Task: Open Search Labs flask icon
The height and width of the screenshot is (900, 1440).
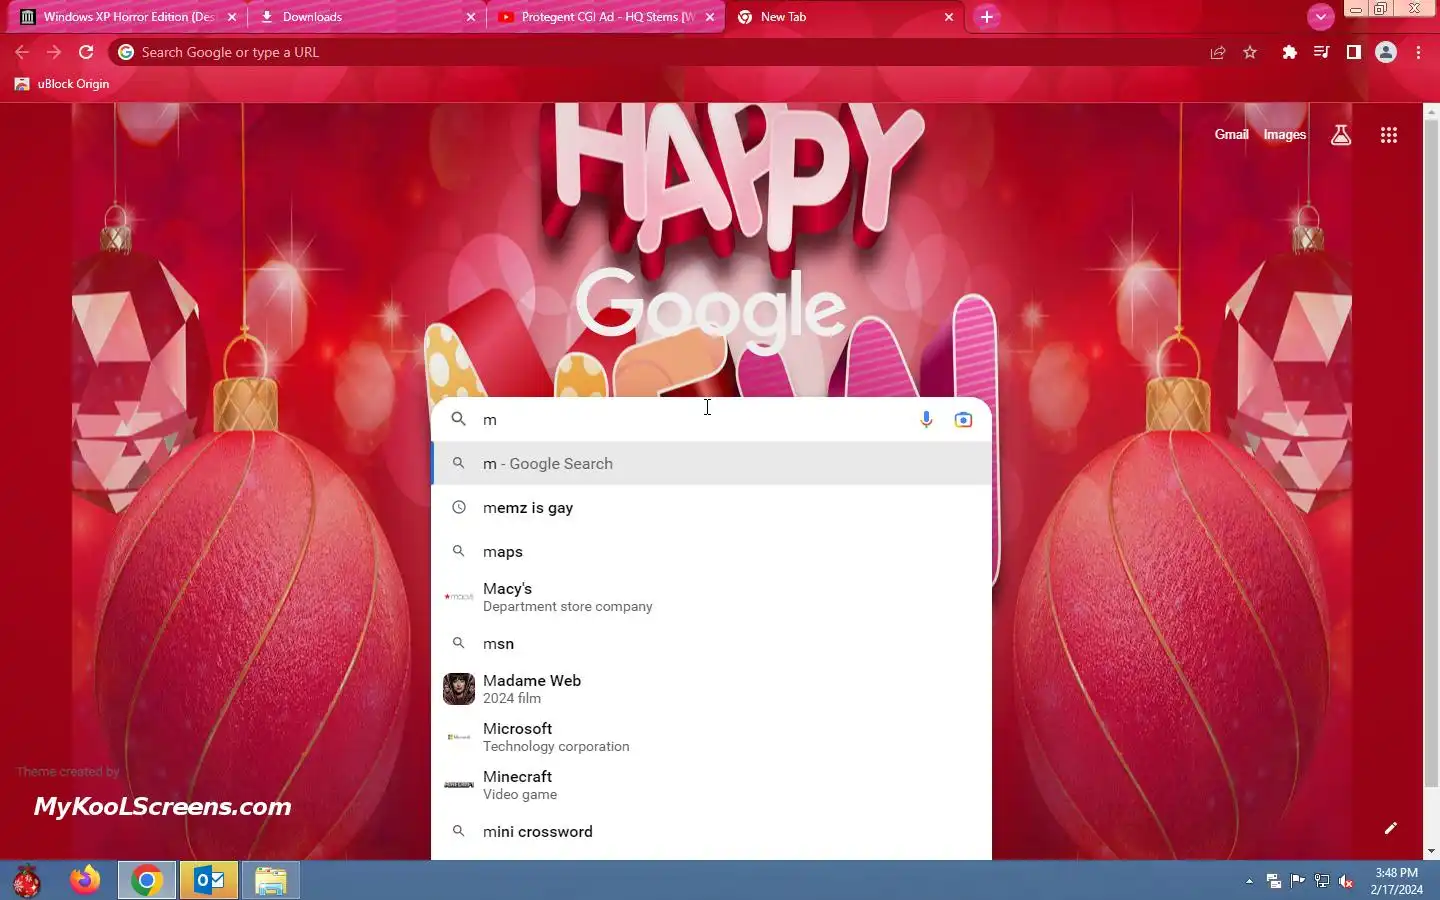Action: [x=1341, y=135]
